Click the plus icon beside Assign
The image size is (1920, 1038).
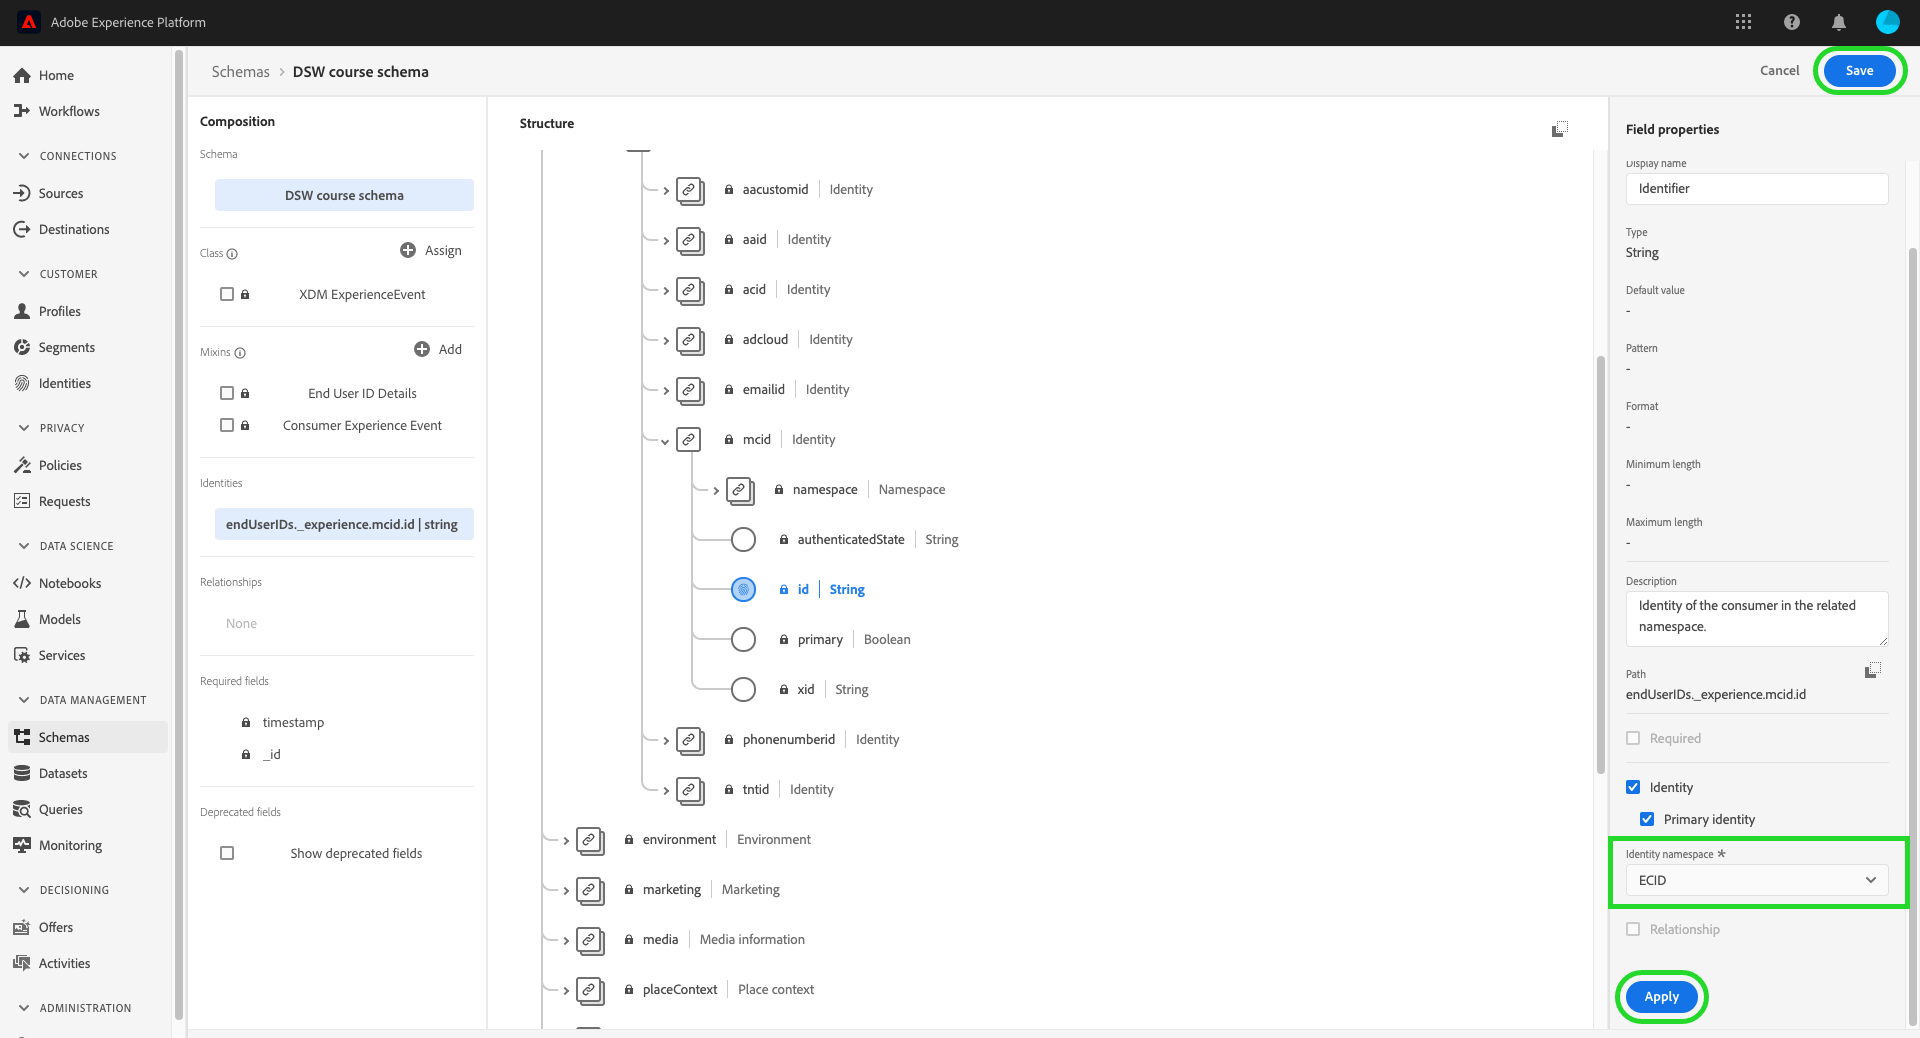[408, 250]
